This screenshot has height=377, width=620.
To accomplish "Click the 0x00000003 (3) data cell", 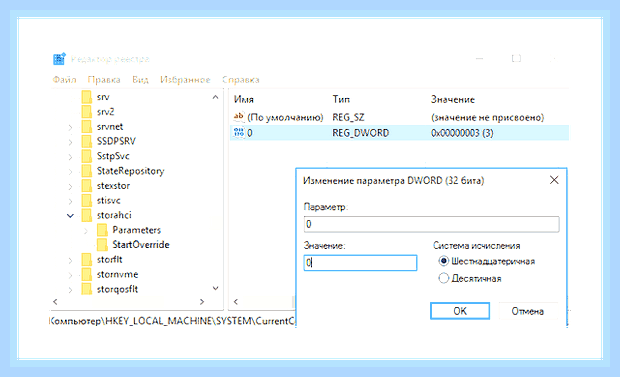I will (462, 133).
